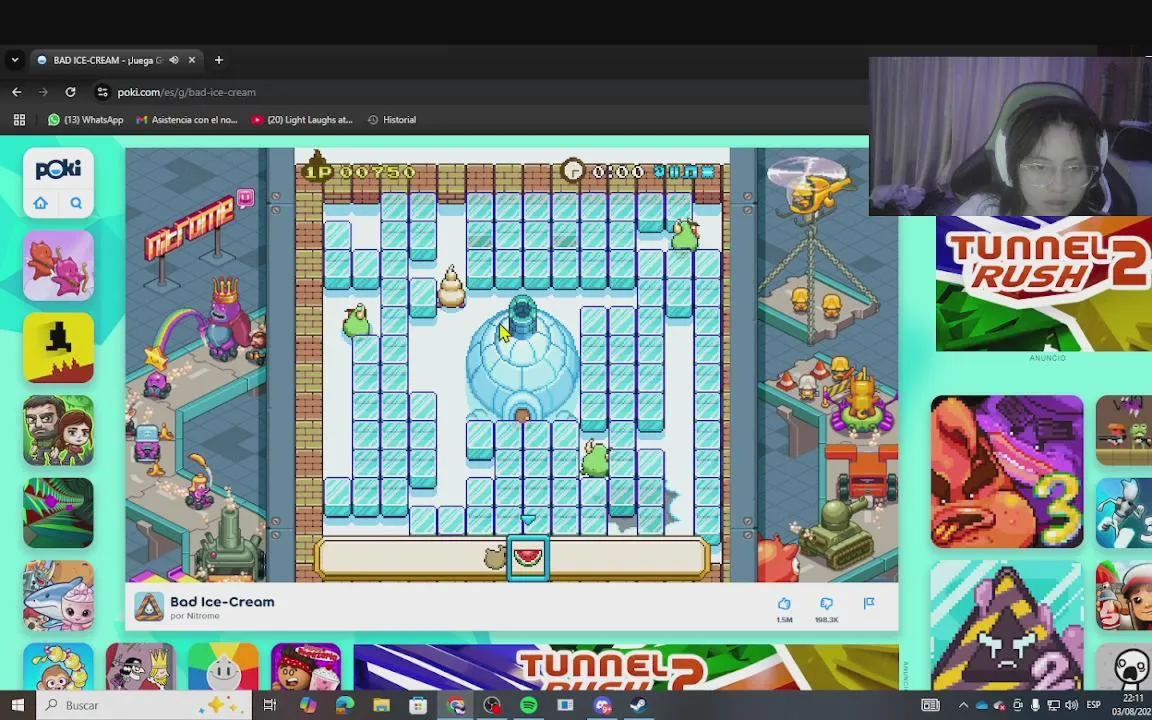Image resolution: width=1152 pixels, height=720 pixels.
Task: Close the BAD ICE-CREAM tab
Action: [x=192, y=60]
